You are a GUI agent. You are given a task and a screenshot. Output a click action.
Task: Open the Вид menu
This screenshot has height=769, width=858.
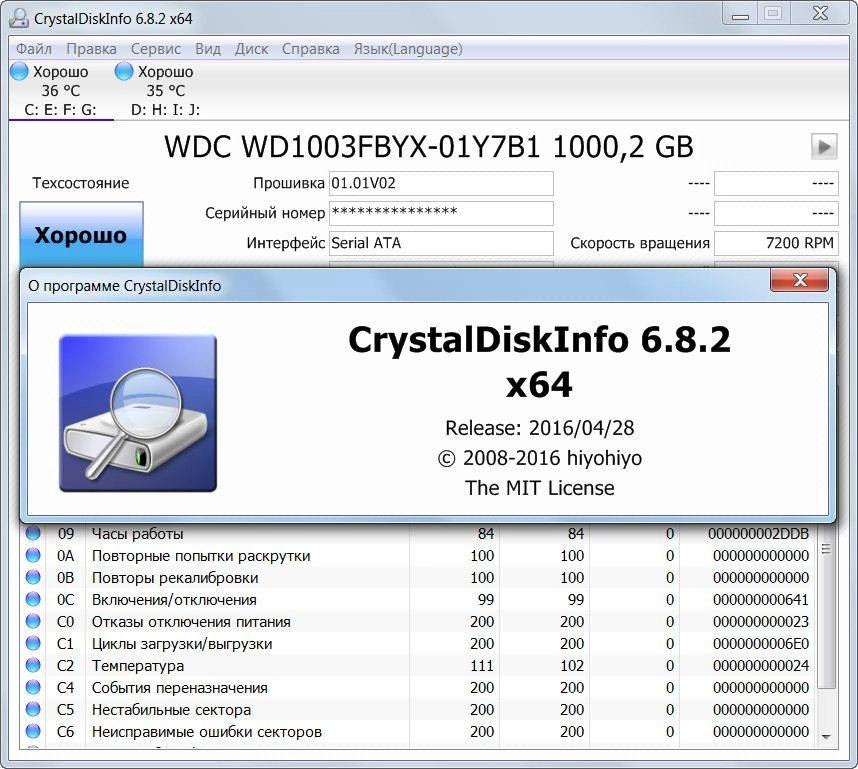click(x=208, y=49)
